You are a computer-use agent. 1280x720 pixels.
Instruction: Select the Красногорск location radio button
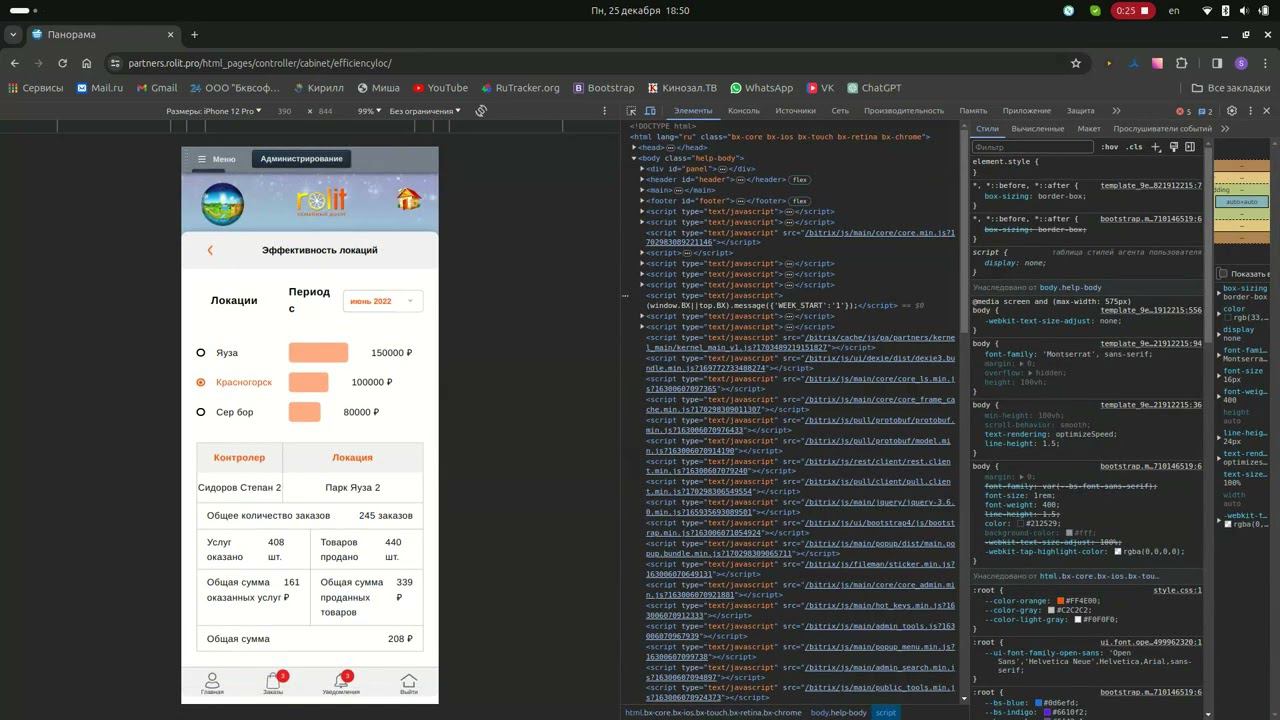tap(201, 382)
